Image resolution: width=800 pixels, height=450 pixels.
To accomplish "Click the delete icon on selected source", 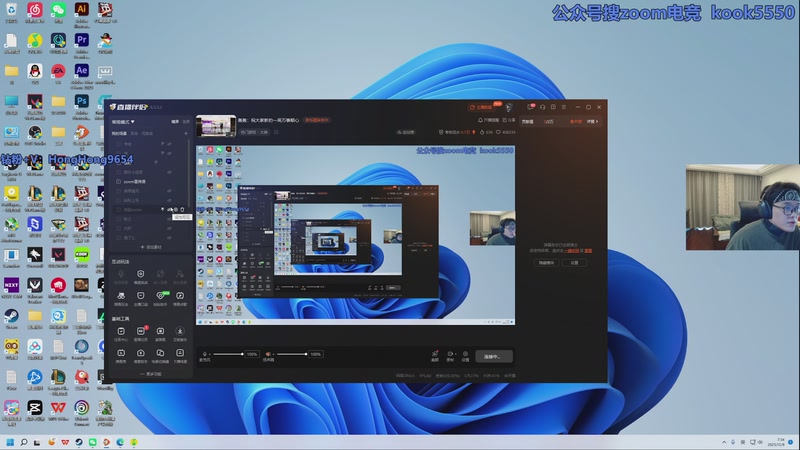I will 182,209.
